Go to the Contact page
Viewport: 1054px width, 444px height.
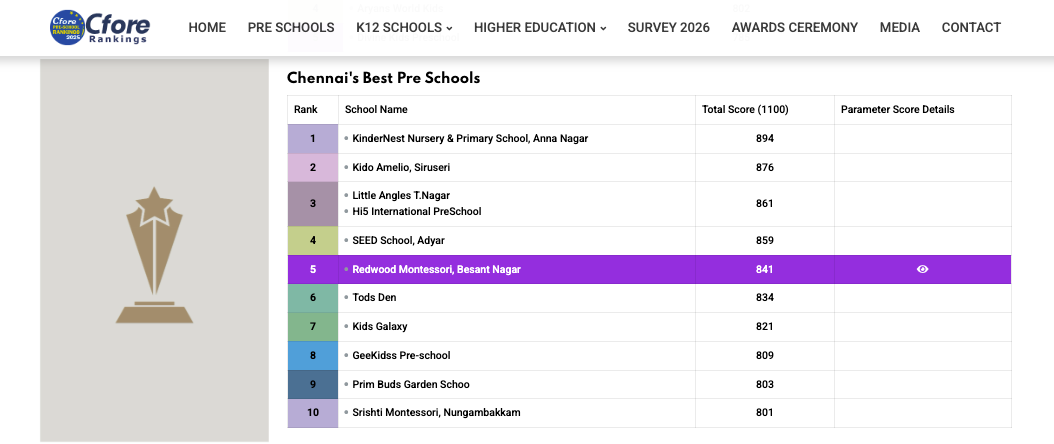tap(971, 28)
